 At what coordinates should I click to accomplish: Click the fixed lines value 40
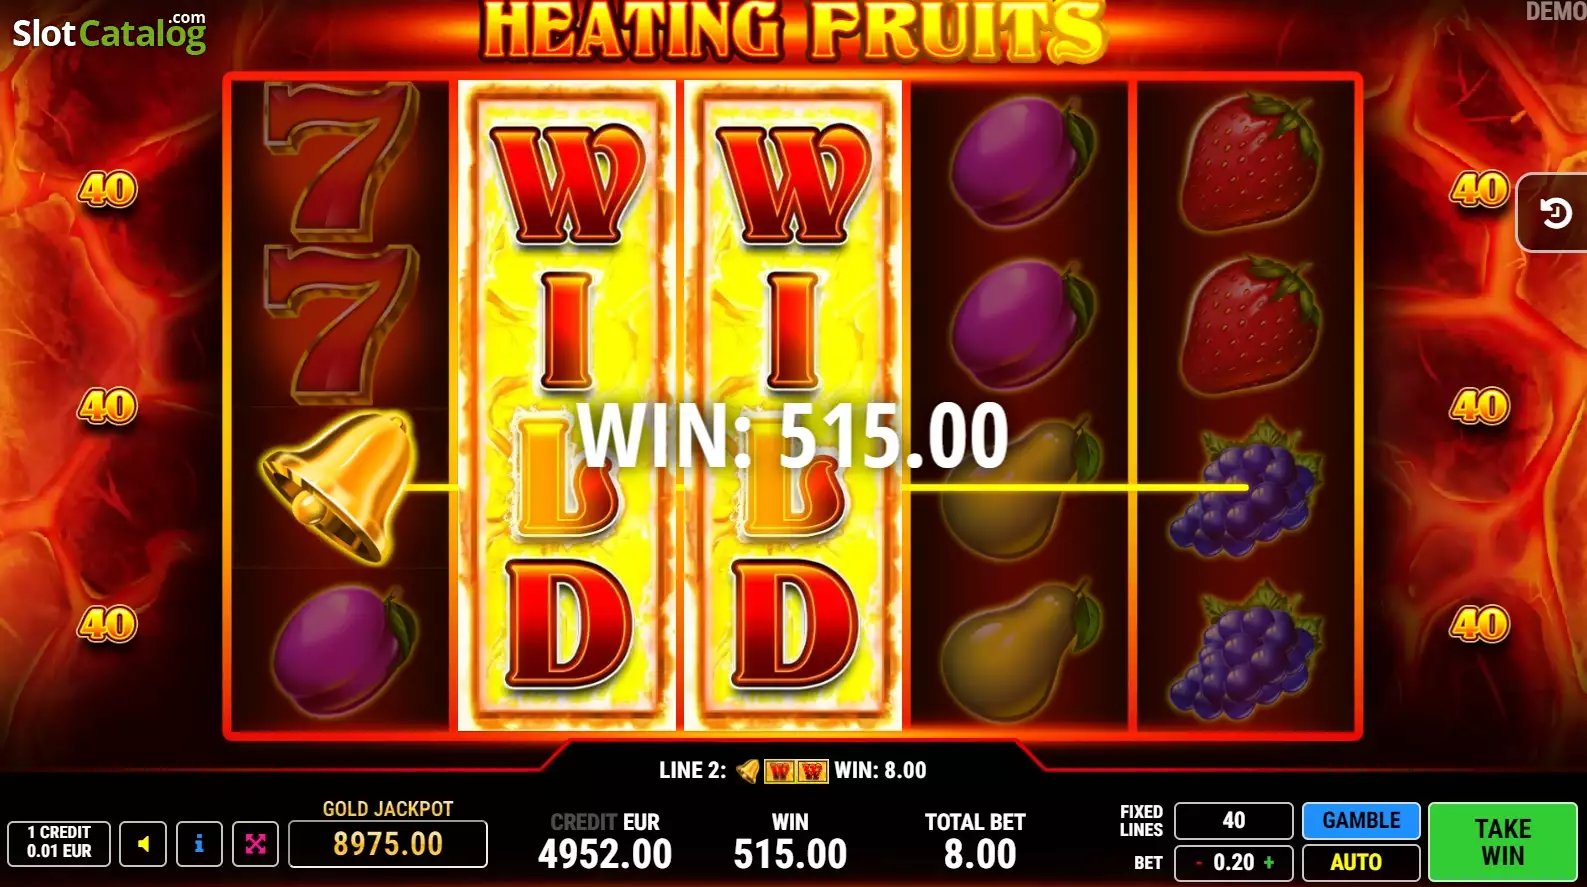tap(1234, 820)
